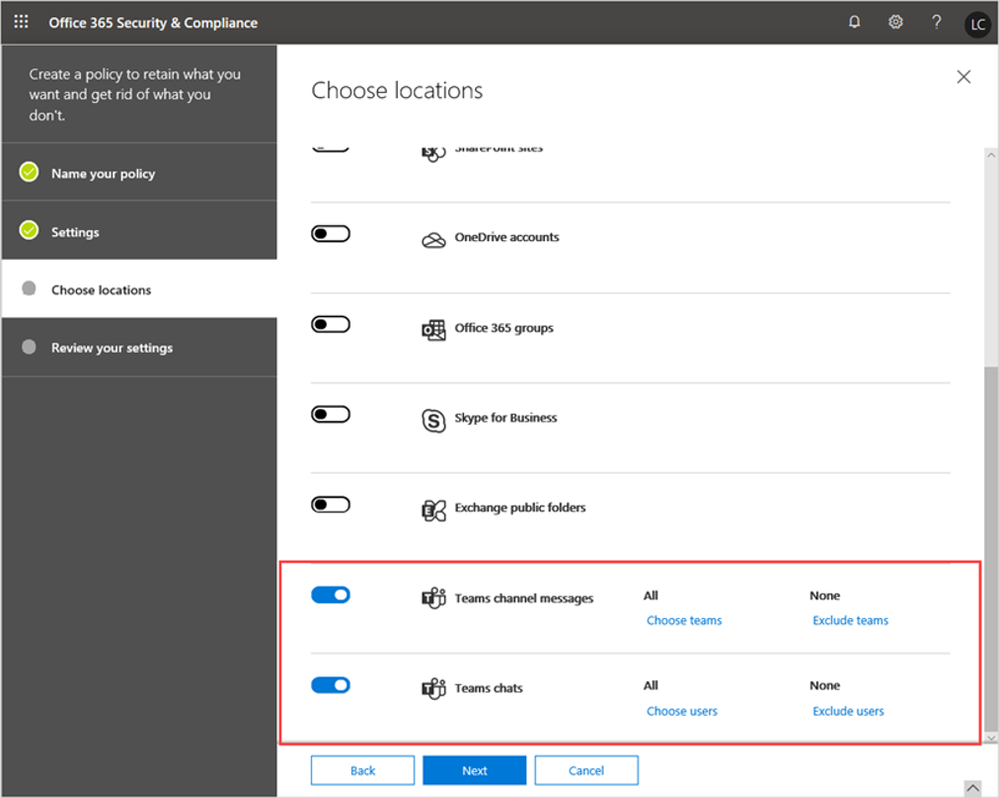
Task: Enable the Office 365 groups toggle
Action: click(331, 324)
